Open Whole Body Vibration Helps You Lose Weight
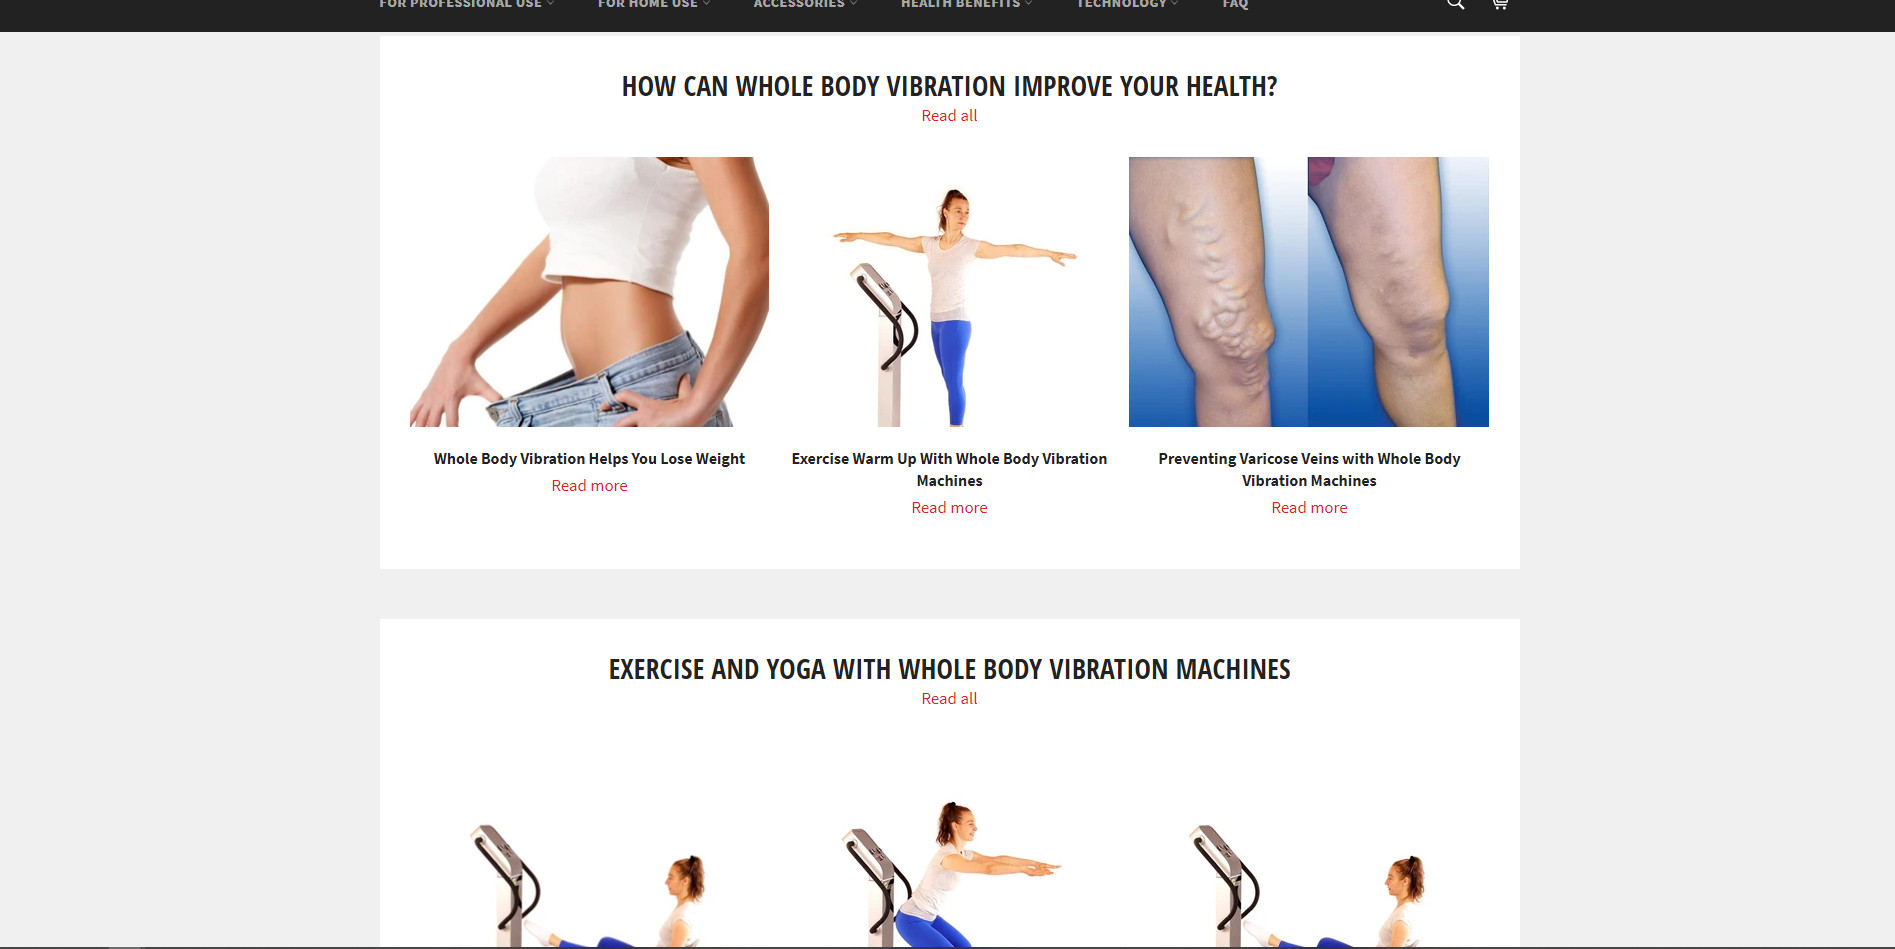The image size is (1895, 949). pos(589,459)
